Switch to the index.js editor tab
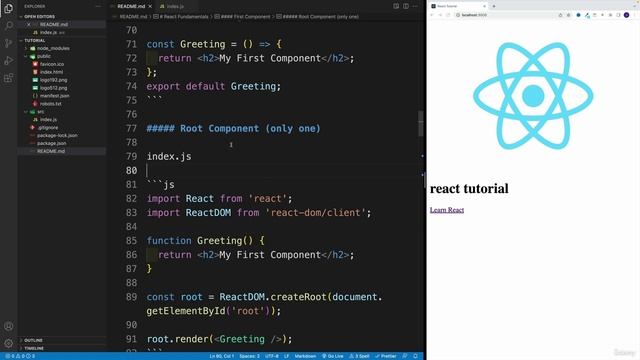Viewport: 640px width, 360px height. pyautogui.click(x=175, y=7)
